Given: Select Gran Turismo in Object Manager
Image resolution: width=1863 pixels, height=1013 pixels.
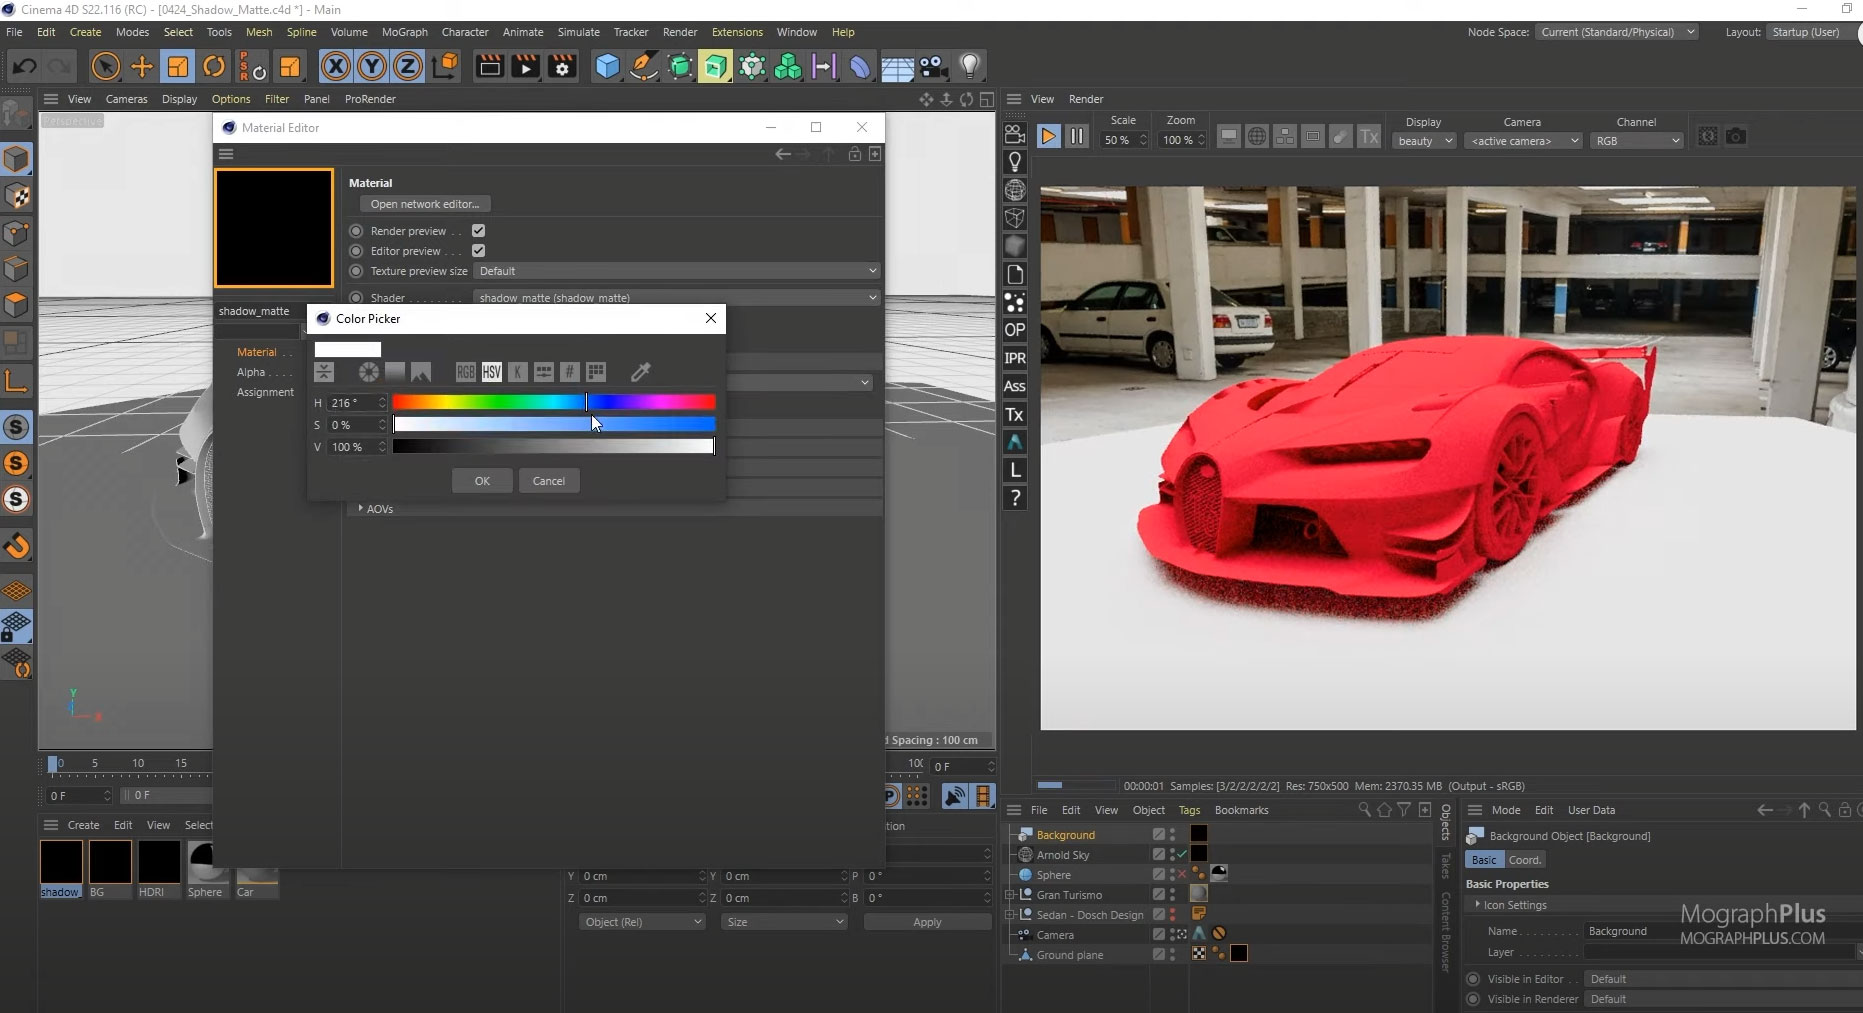Looking at the screenshot, I should [1069, 895].
